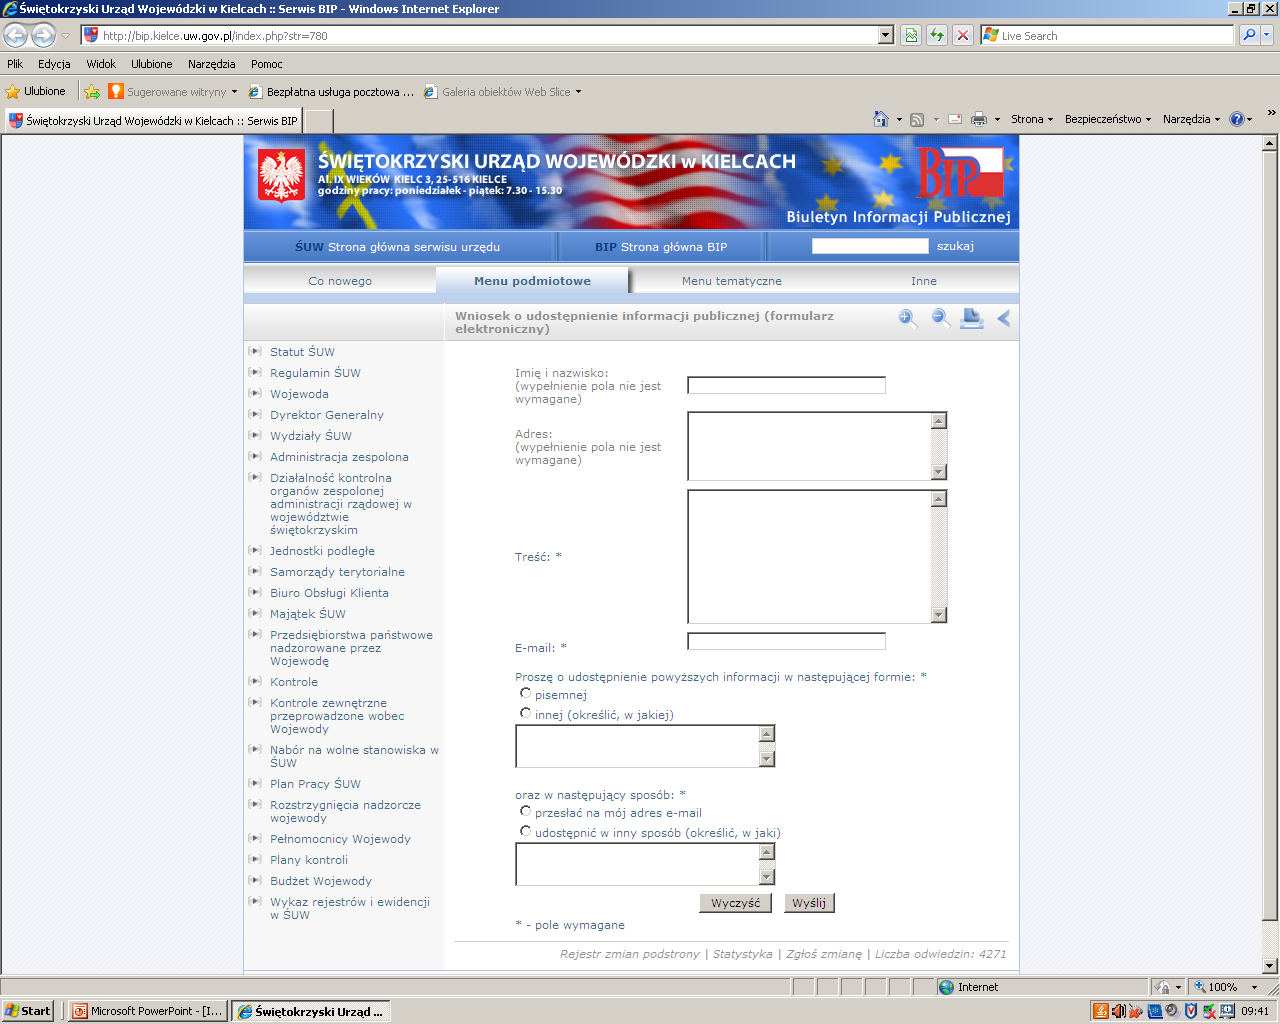Select 'innej (określić, w jakiej)' radio button

(525, 713)
